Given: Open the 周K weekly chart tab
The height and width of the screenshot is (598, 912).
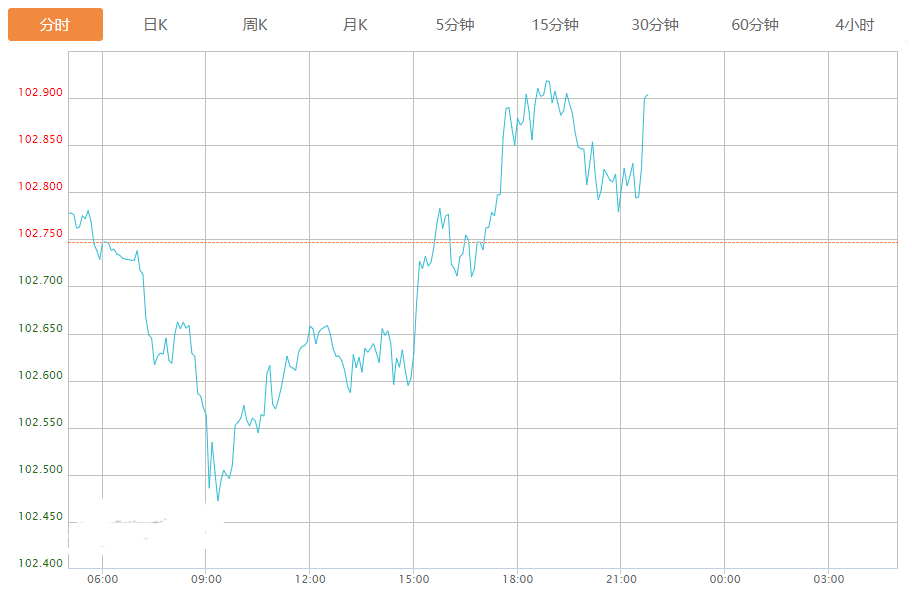Looking at the screenshot, I should click(255, 25).
